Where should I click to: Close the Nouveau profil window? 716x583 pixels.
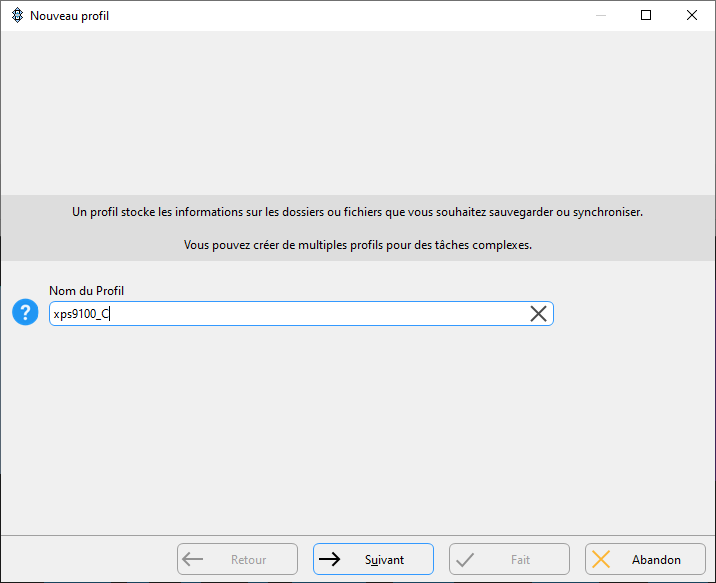[692, 16]
